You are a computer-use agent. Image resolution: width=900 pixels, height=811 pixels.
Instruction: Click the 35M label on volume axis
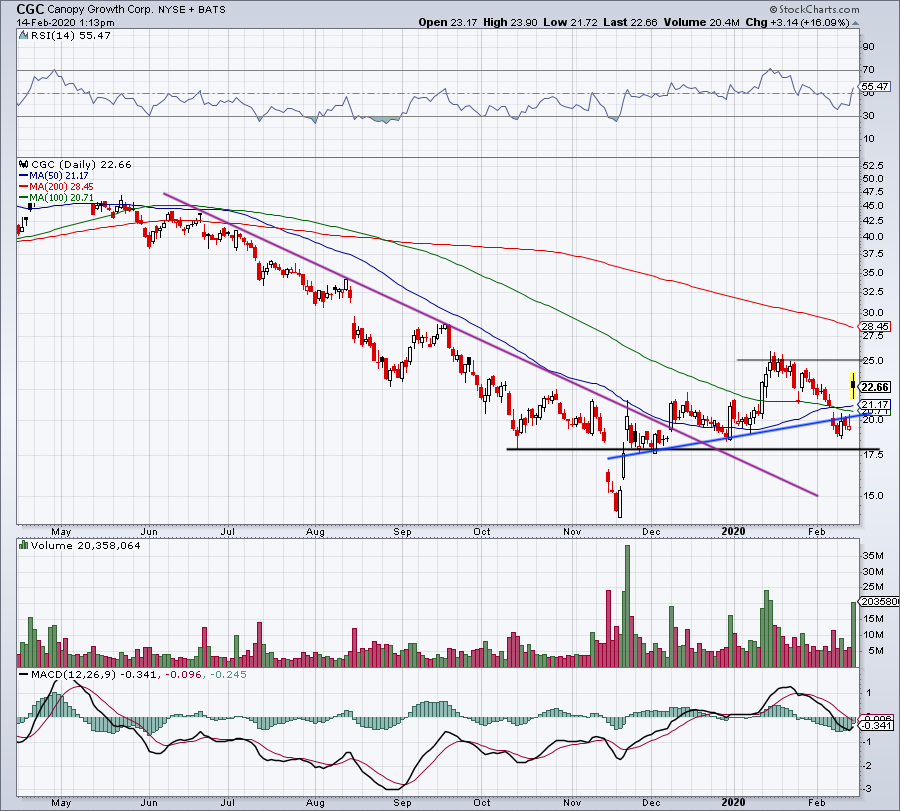[x=872, y=556]
